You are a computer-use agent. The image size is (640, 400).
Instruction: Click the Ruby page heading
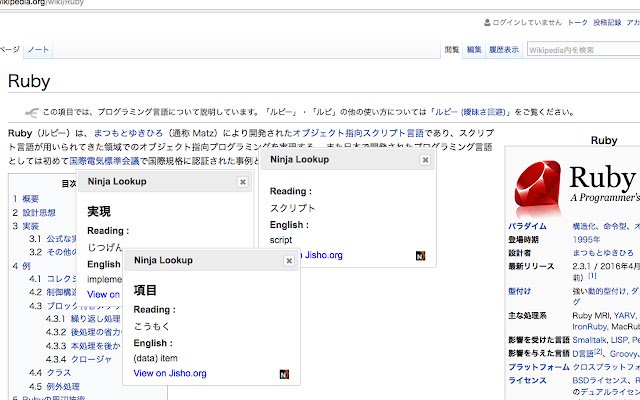(29, 81)
